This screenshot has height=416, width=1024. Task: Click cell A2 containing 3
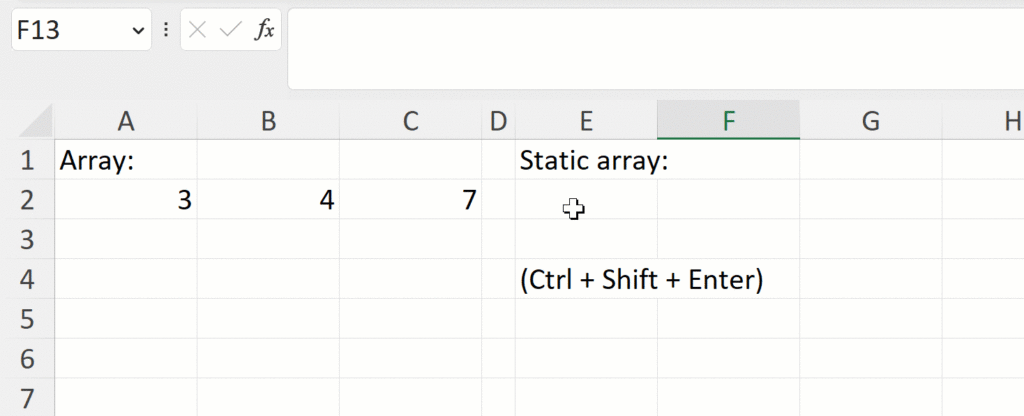(x=125, y=200)
